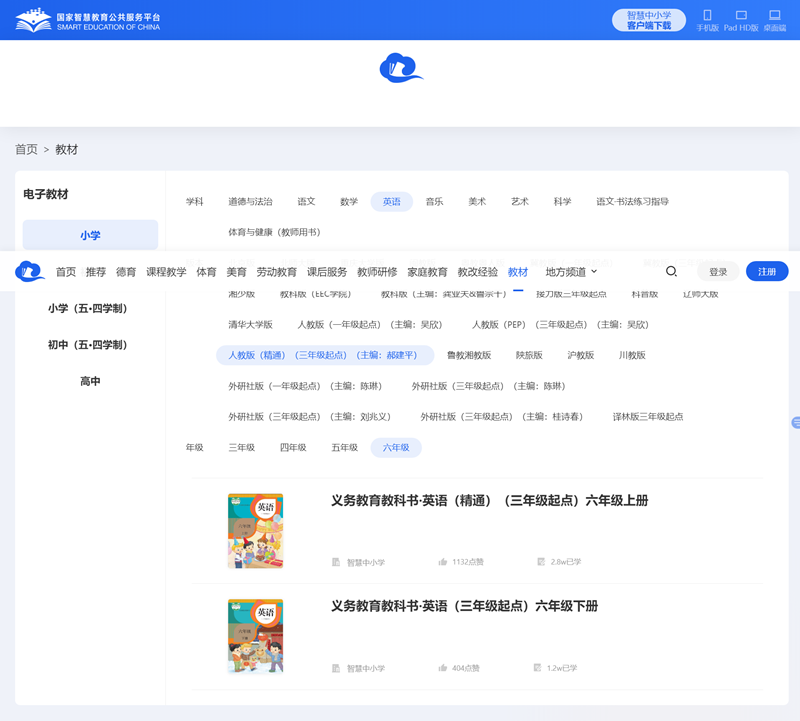Click the 智慧中小学 客户端下载 button
The image size is (800, 721).
(649, 20)
